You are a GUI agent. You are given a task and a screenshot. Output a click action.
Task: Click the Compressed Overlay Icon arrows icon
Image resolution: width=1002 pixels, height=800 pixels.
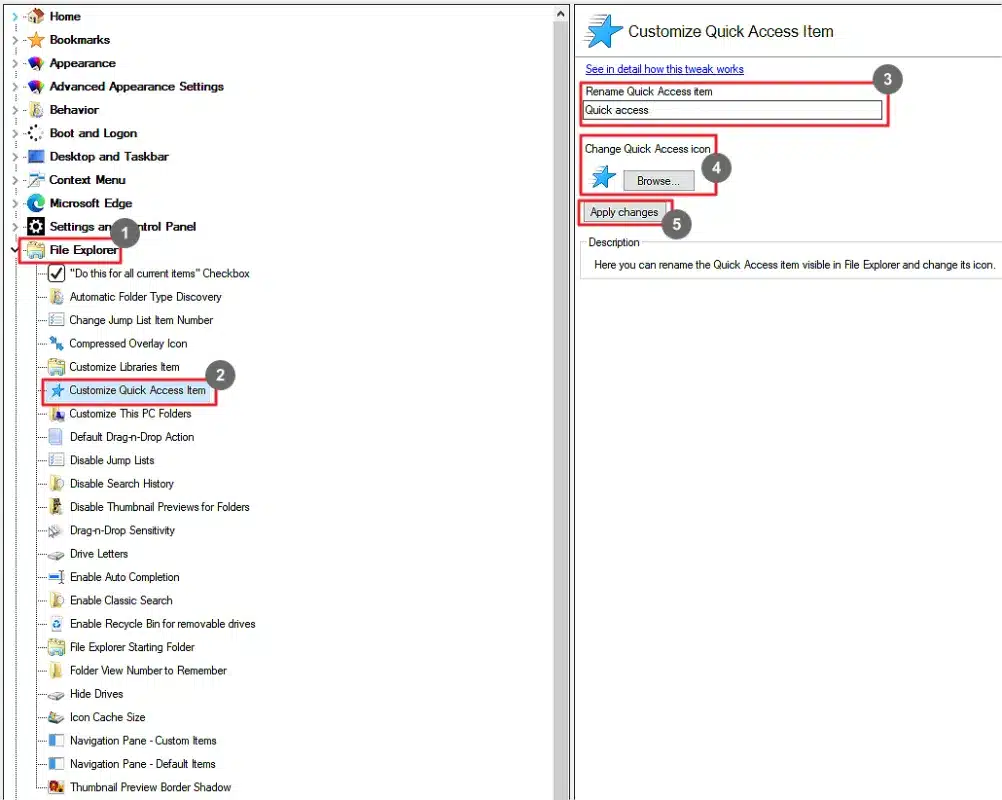(x=56, y=343)
